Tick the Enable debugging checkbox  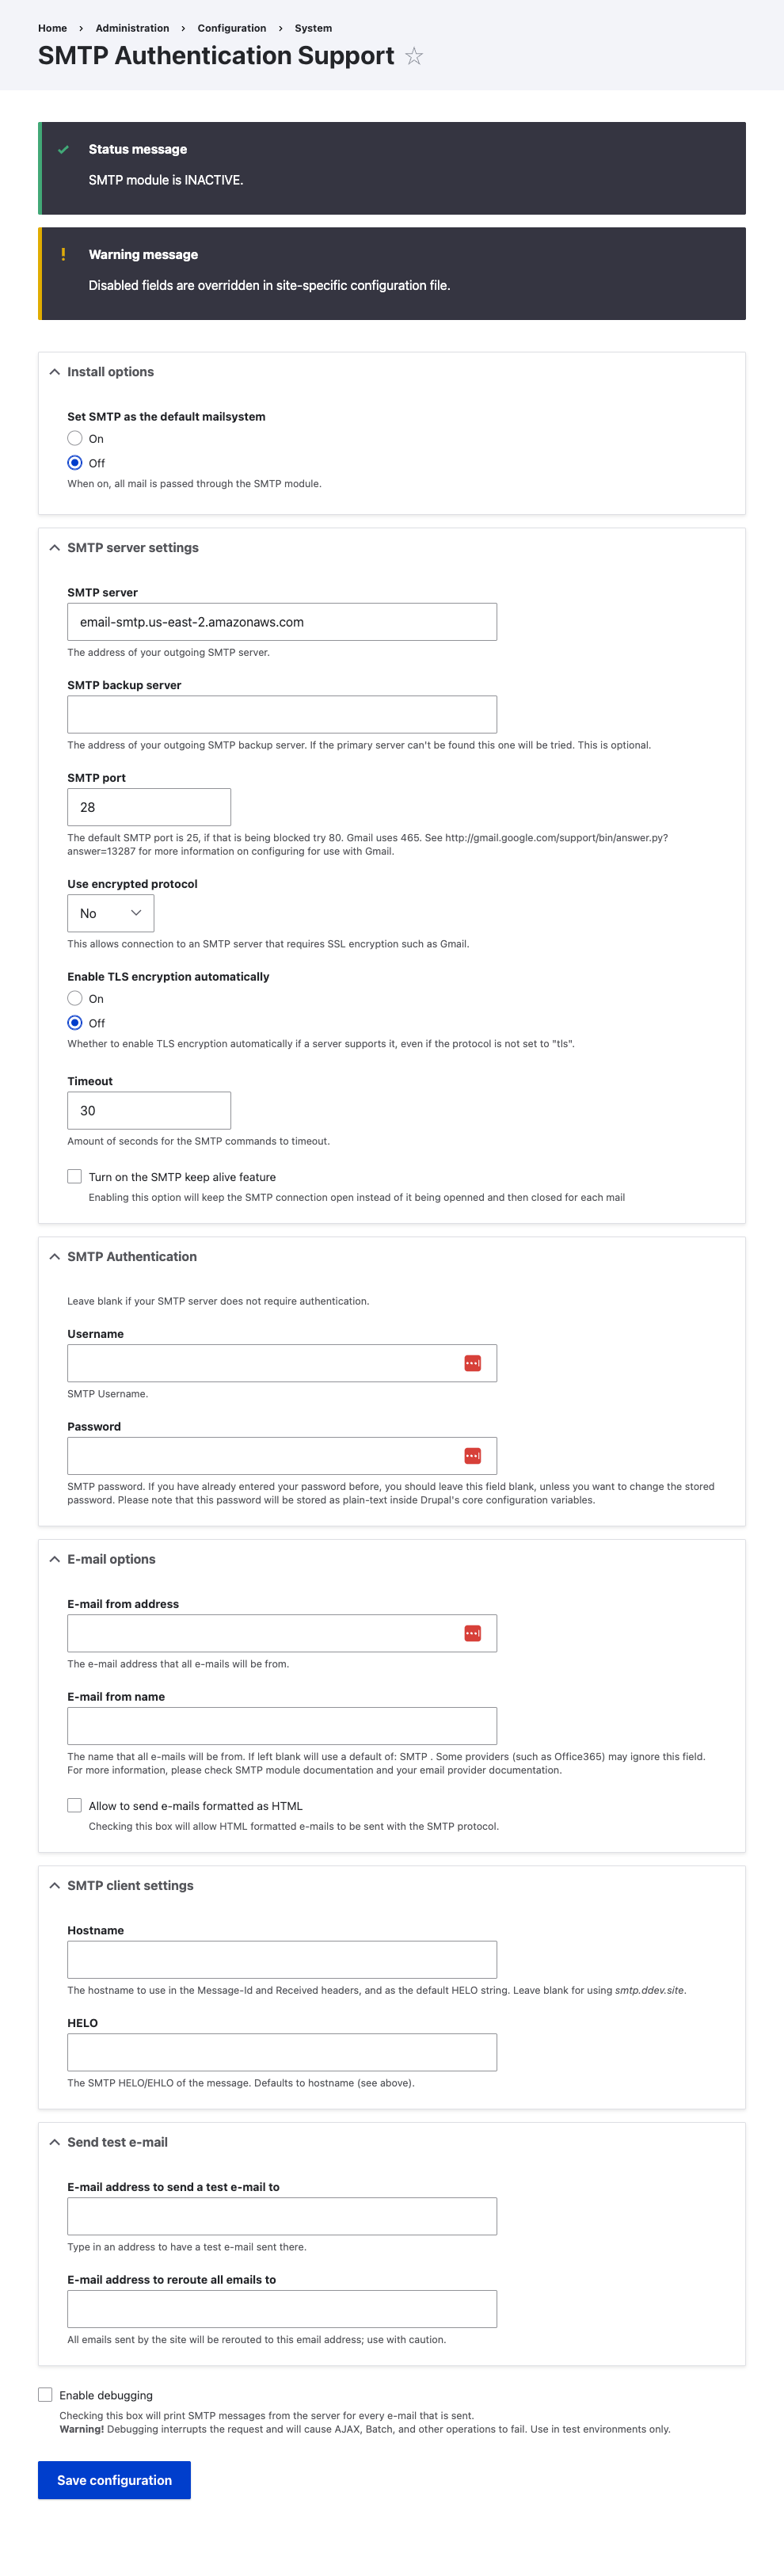[x=45, y=2394]
